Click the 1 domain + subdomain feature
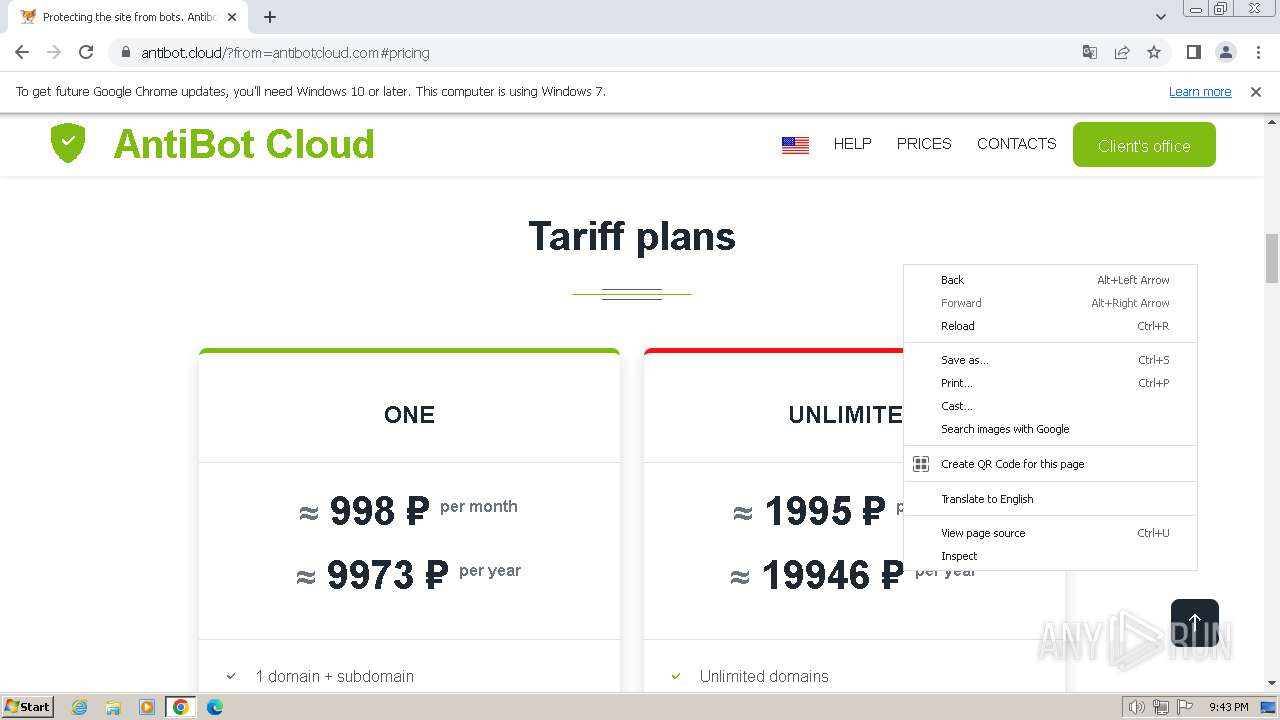Viewport: 1280px width, 720px height. pos(334,676)
